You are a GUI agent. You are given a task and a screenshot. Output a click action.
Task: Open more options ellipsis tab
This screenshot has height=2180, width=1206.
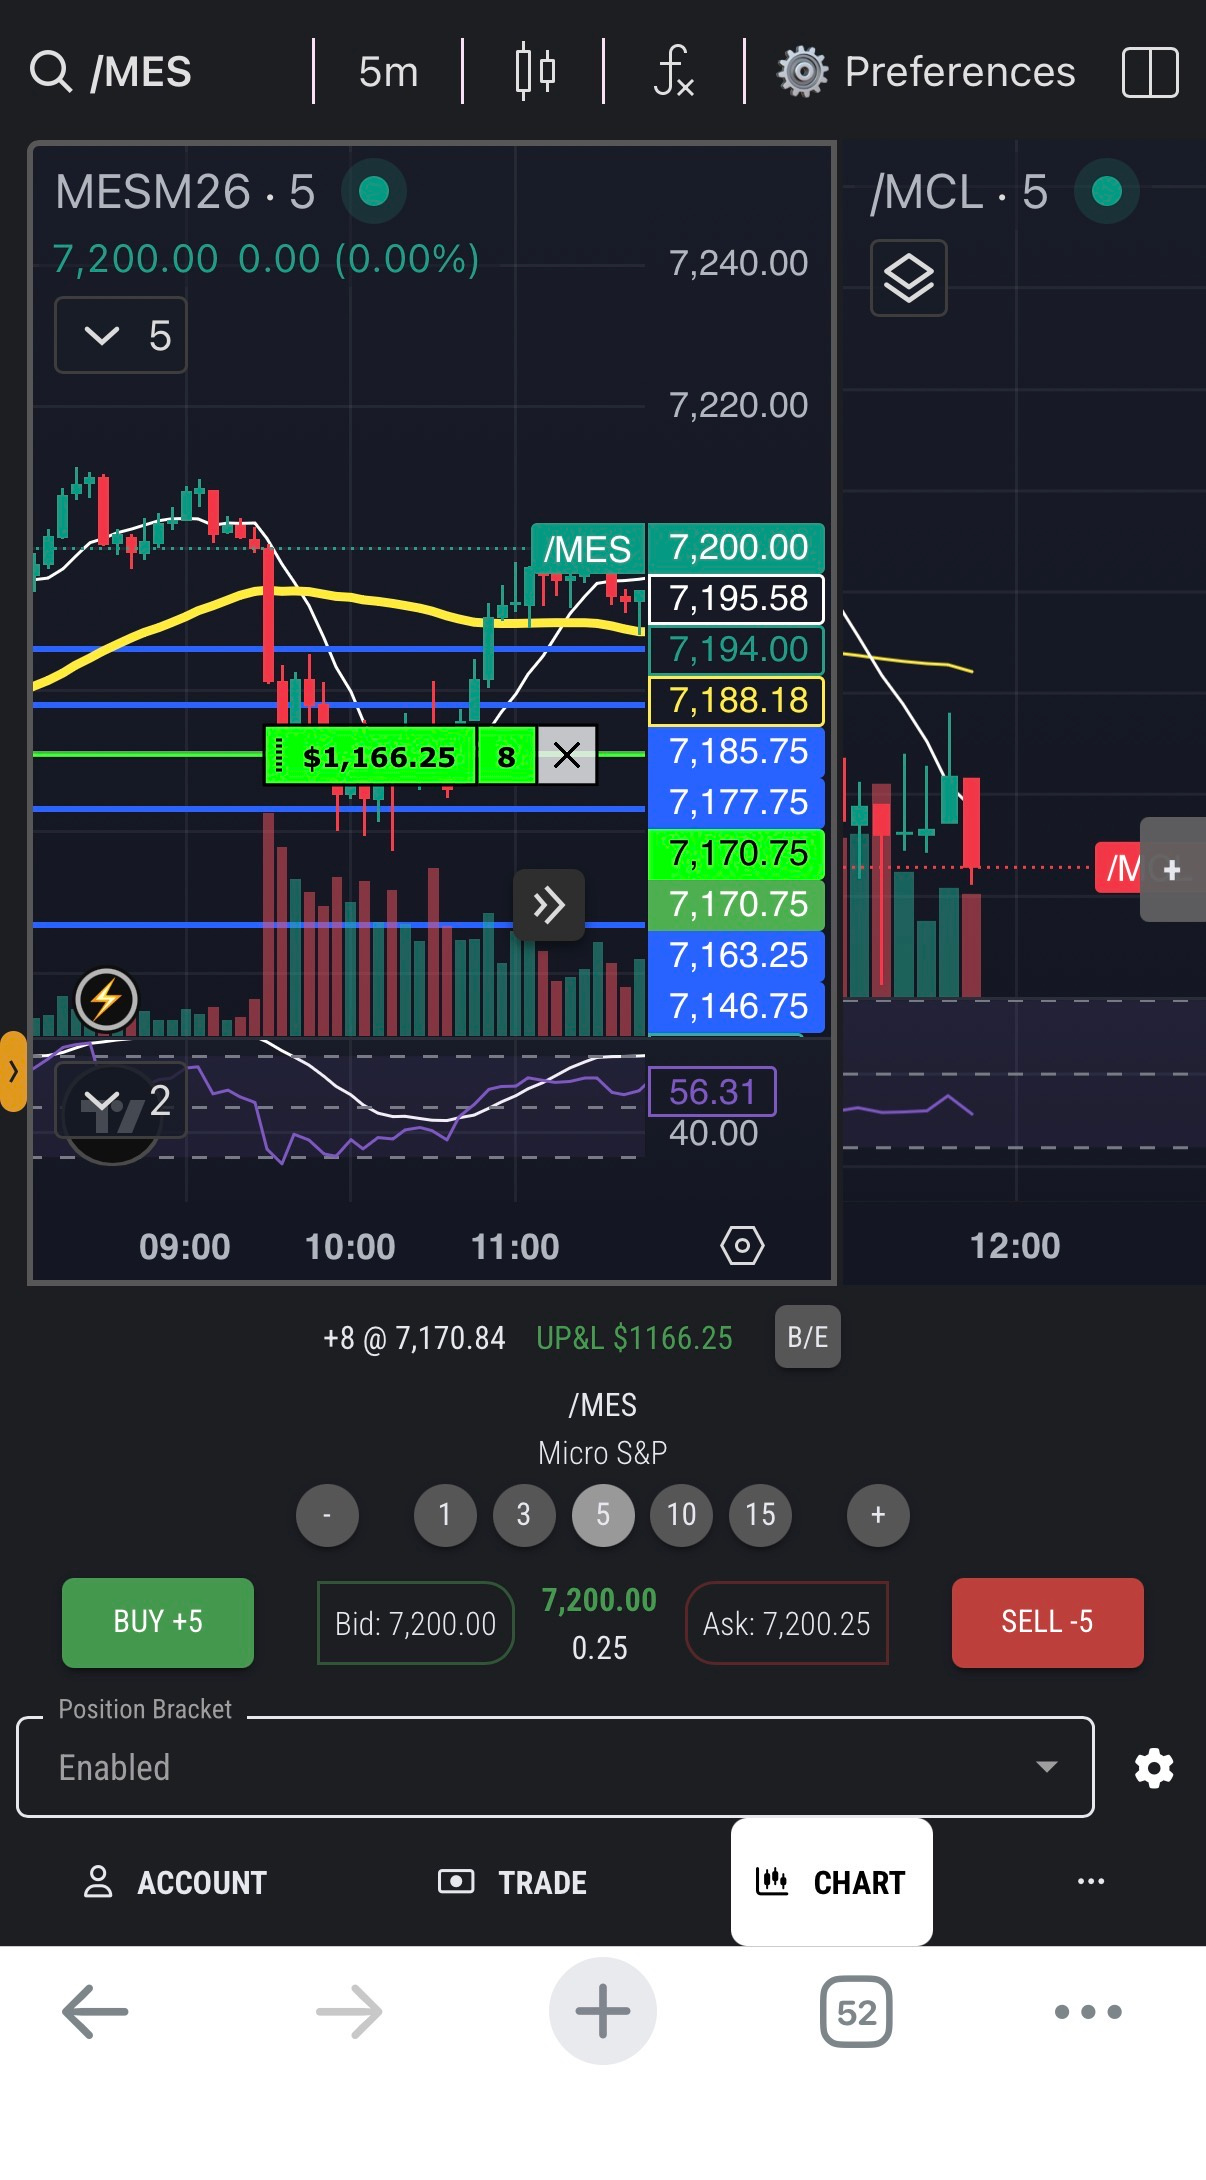point(1091,1881)
